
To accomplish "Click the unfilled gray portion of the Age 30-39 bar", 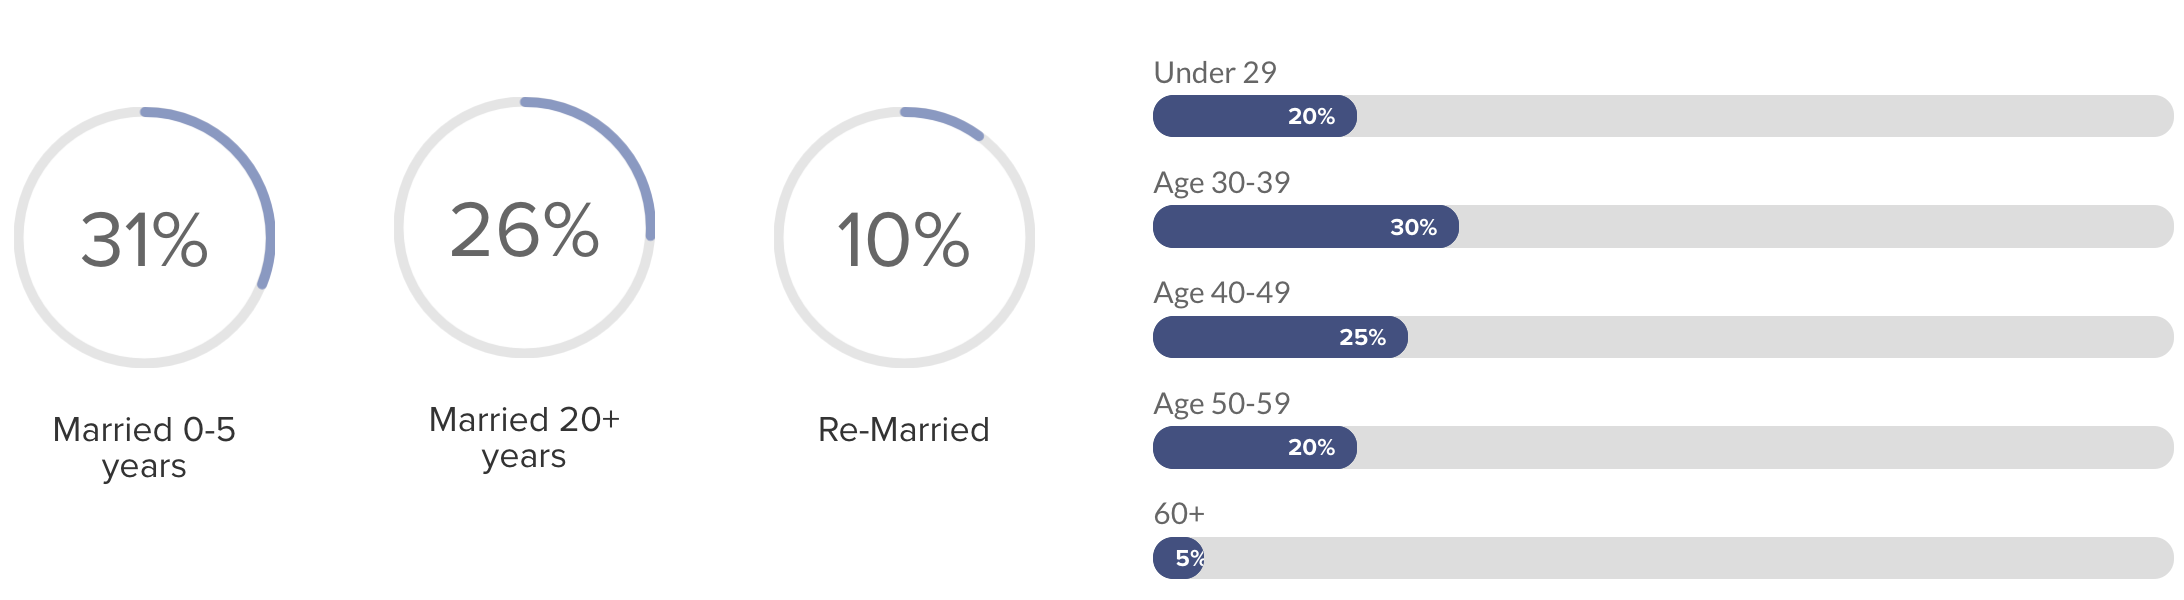I will (1810, 227).
